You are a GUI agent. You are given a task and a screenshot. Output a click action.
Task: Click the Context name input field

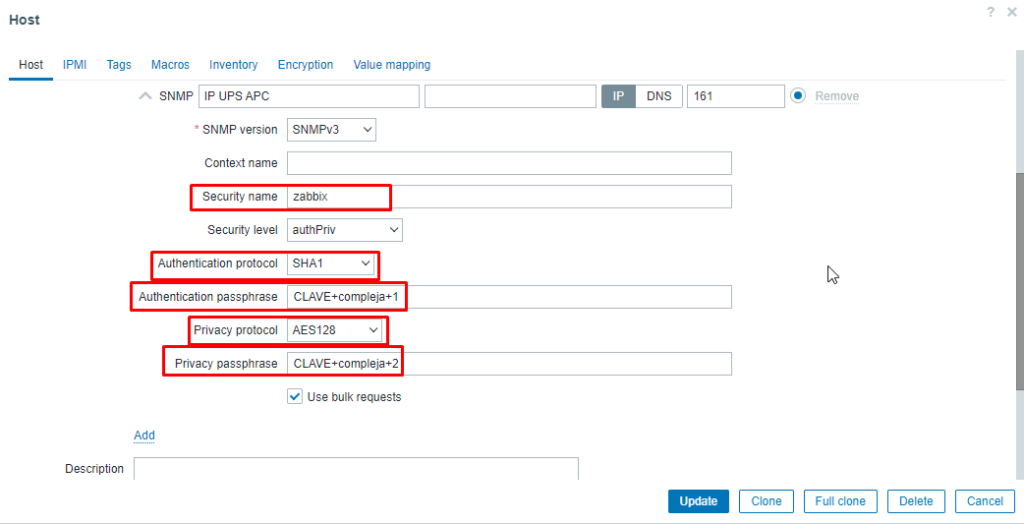[x=509, y=163]
